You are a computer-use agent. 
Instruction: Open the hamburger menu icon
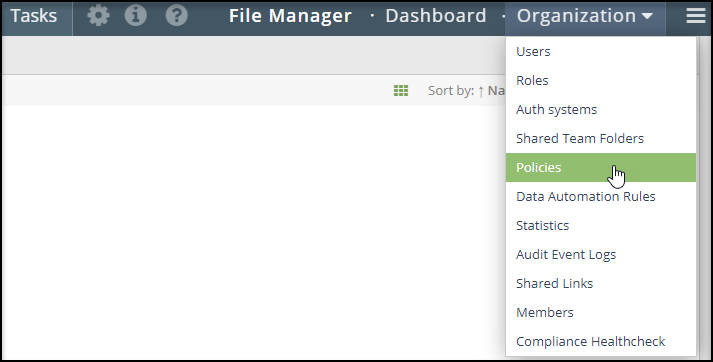(x=696, y=16)
